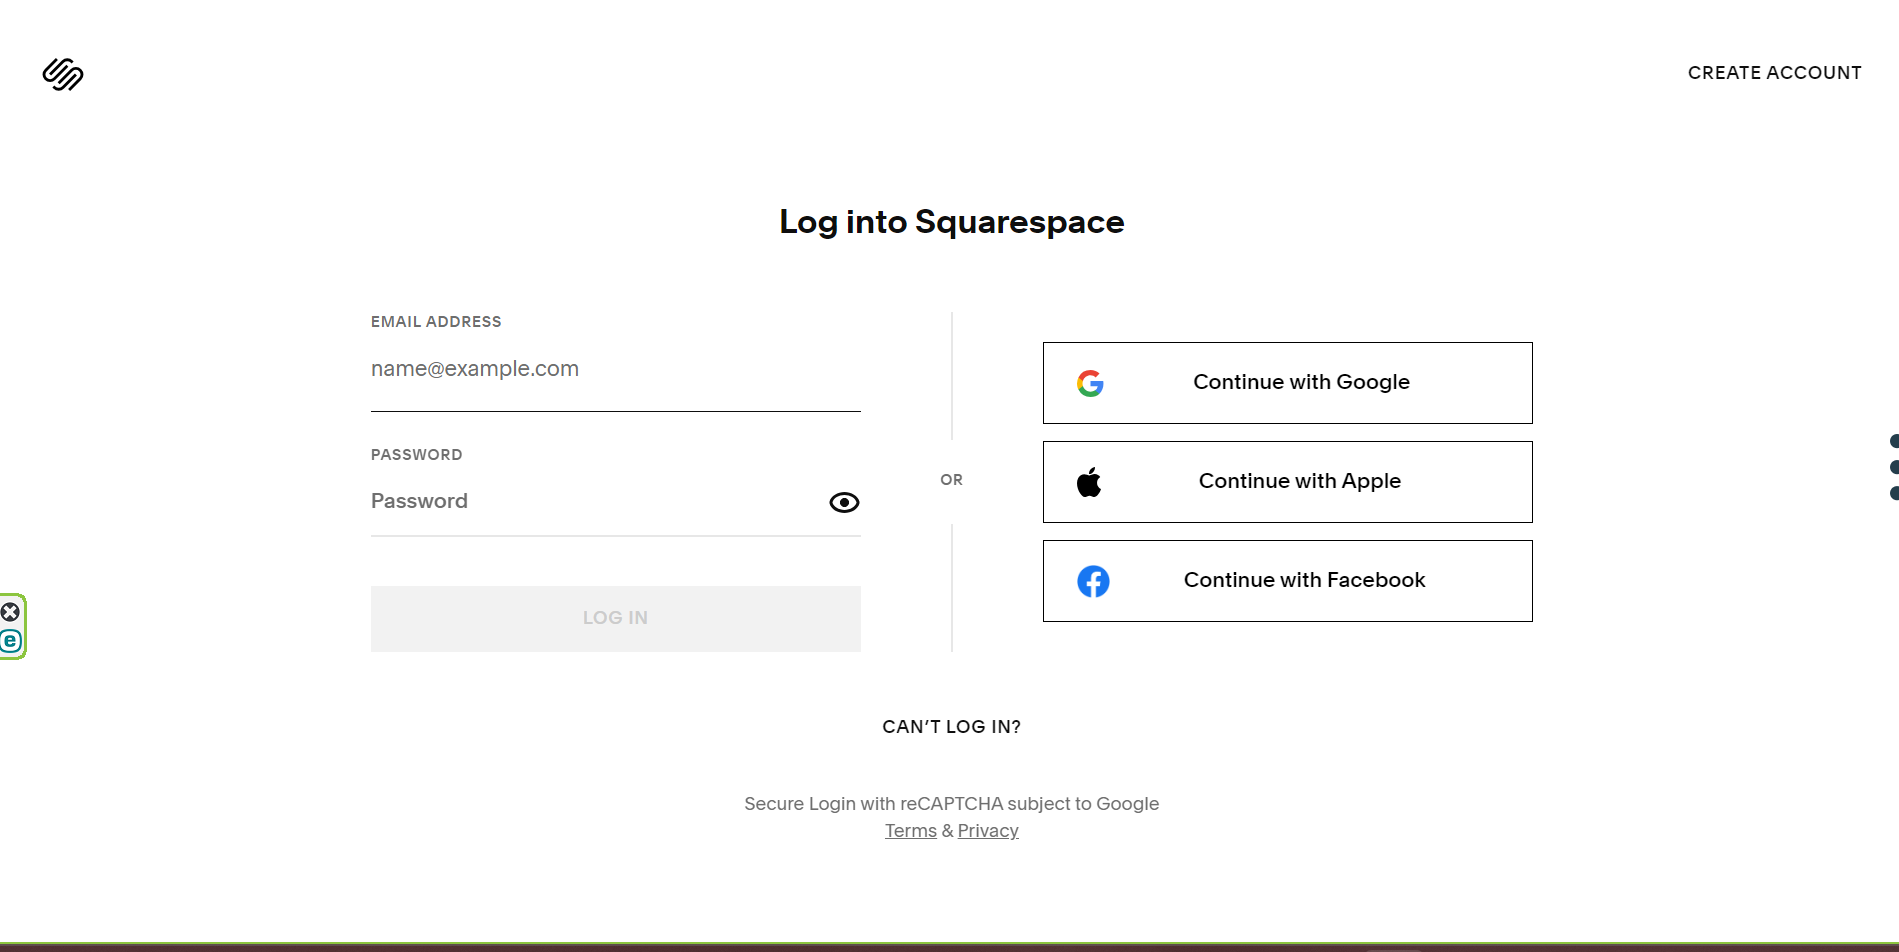Choose Continue with Google text
Viewport: 1899px width, 952px height.
click(x=1301, y=382)
